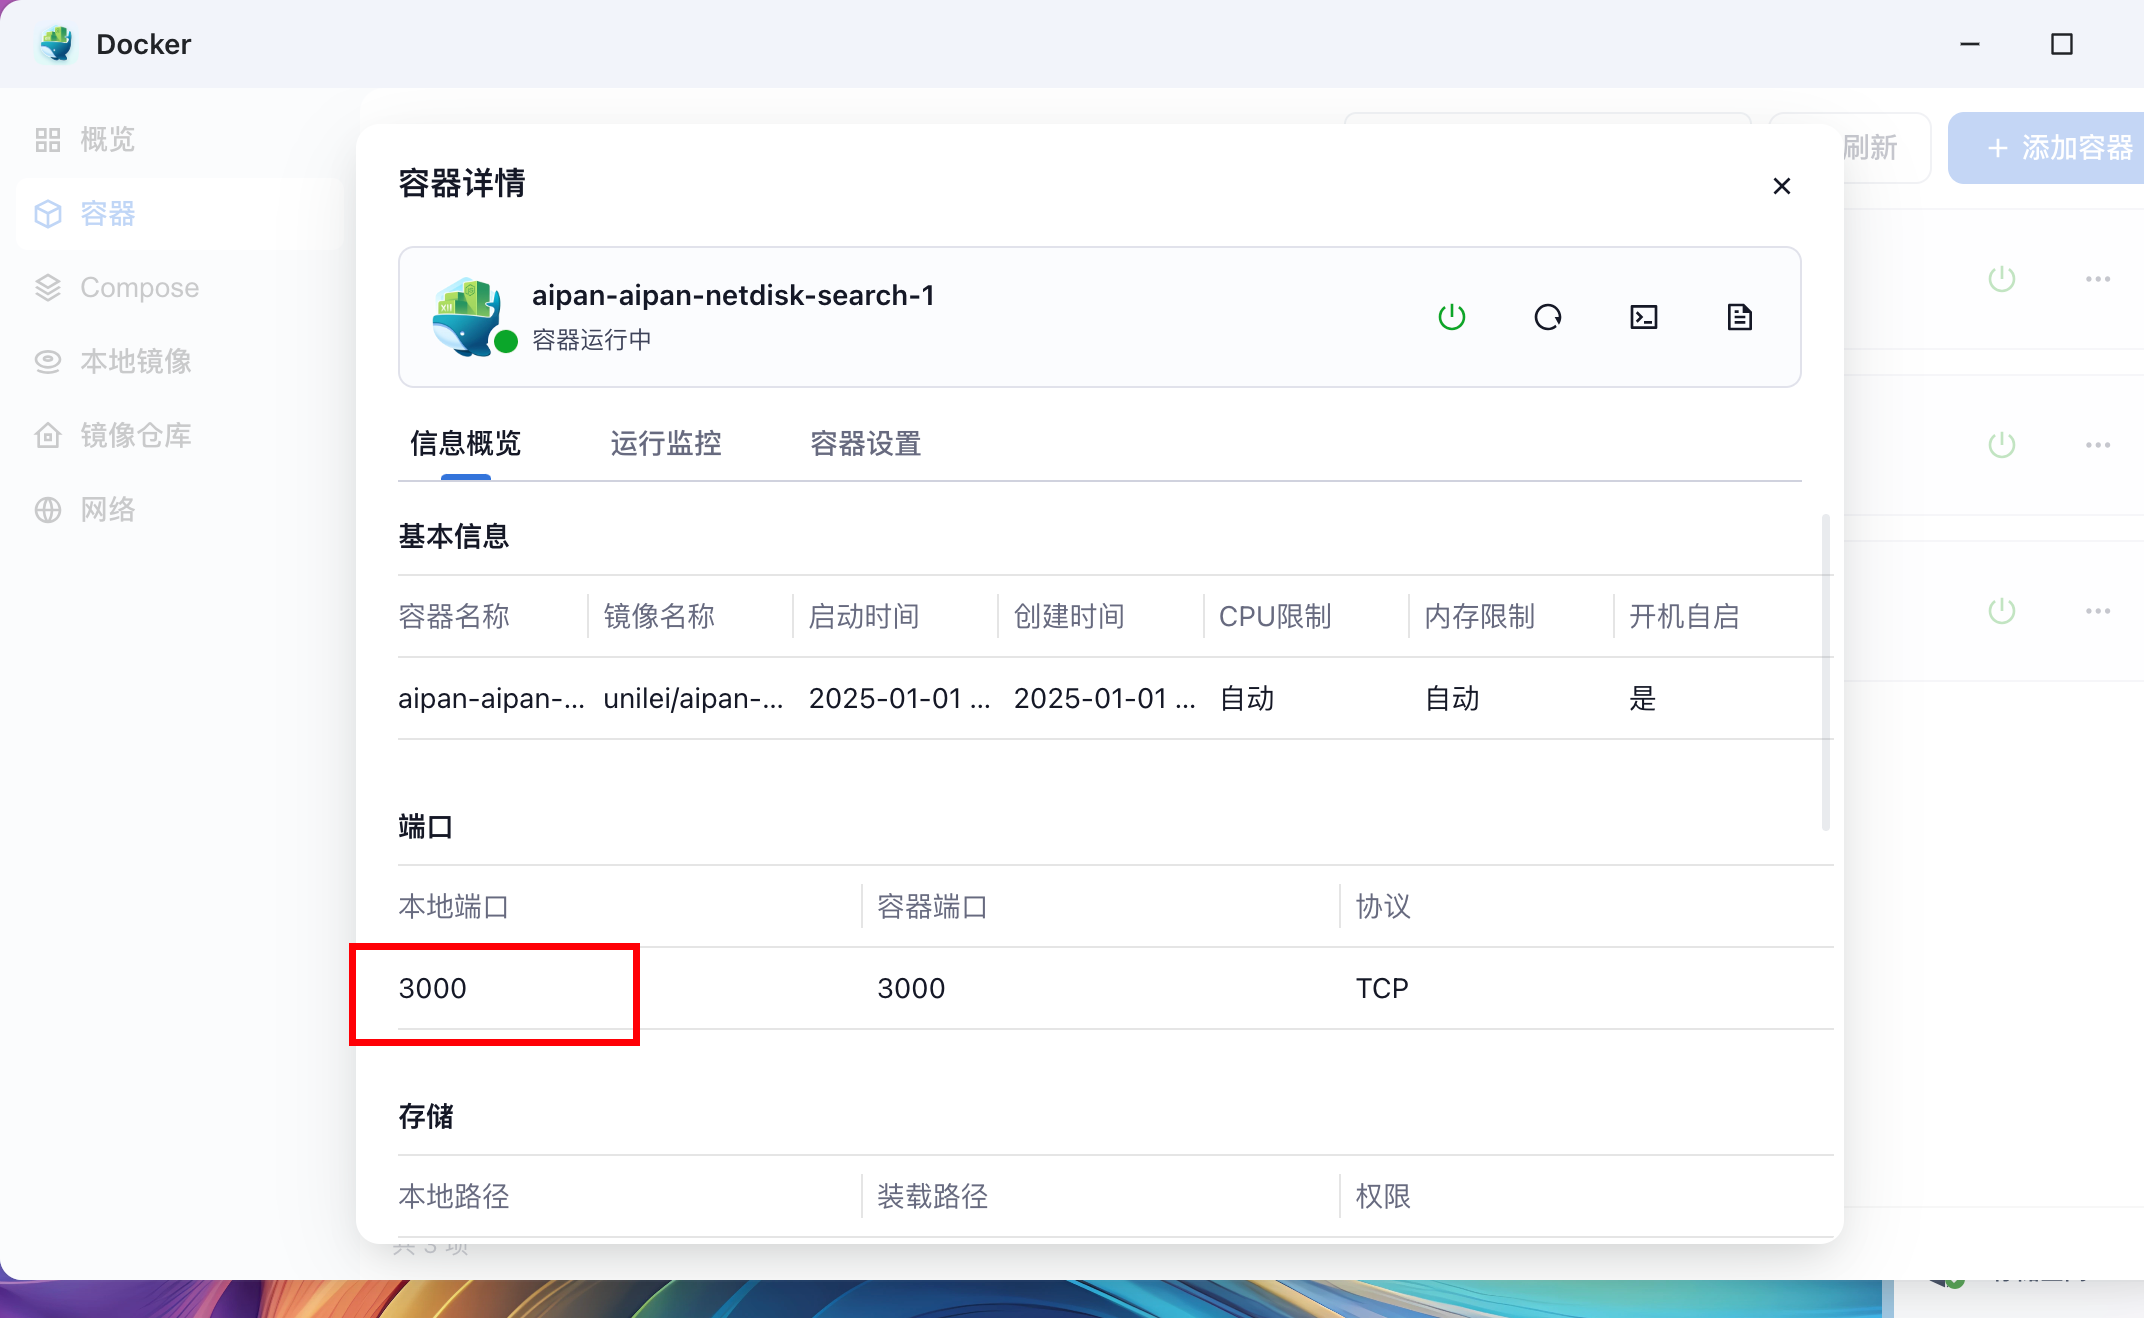Click the unilei/aipan-... image name cell
This screenshot has width=2144, height=1318.
pyautogui.click(x=693, y=698)
